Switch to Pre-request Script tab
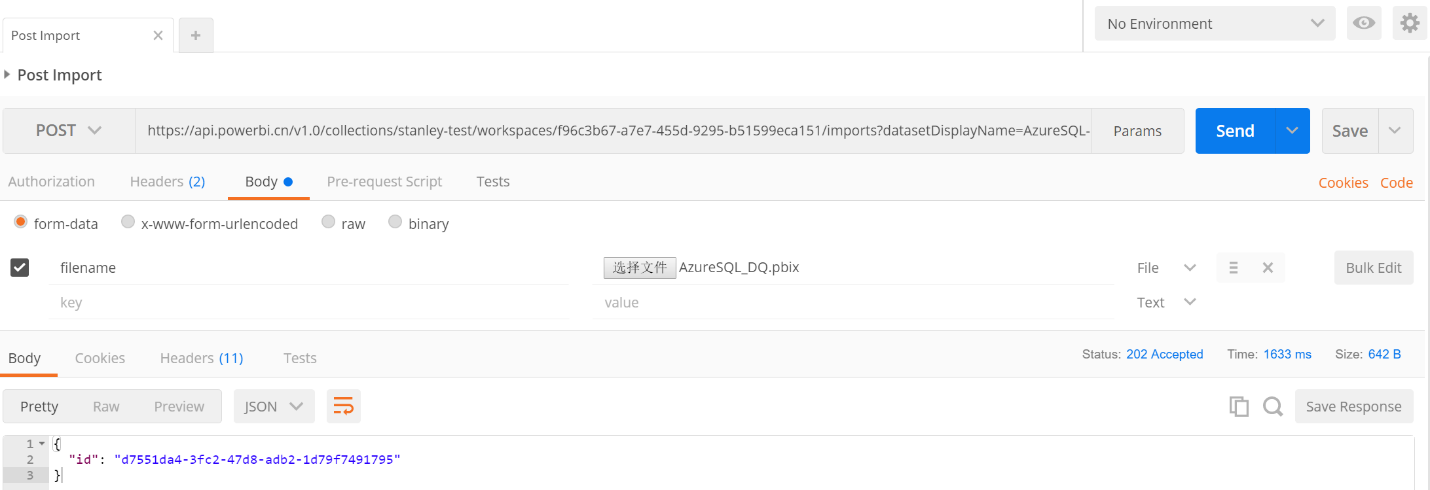The width and height of the screenshot is (1430, 490). tap(384, 181)
